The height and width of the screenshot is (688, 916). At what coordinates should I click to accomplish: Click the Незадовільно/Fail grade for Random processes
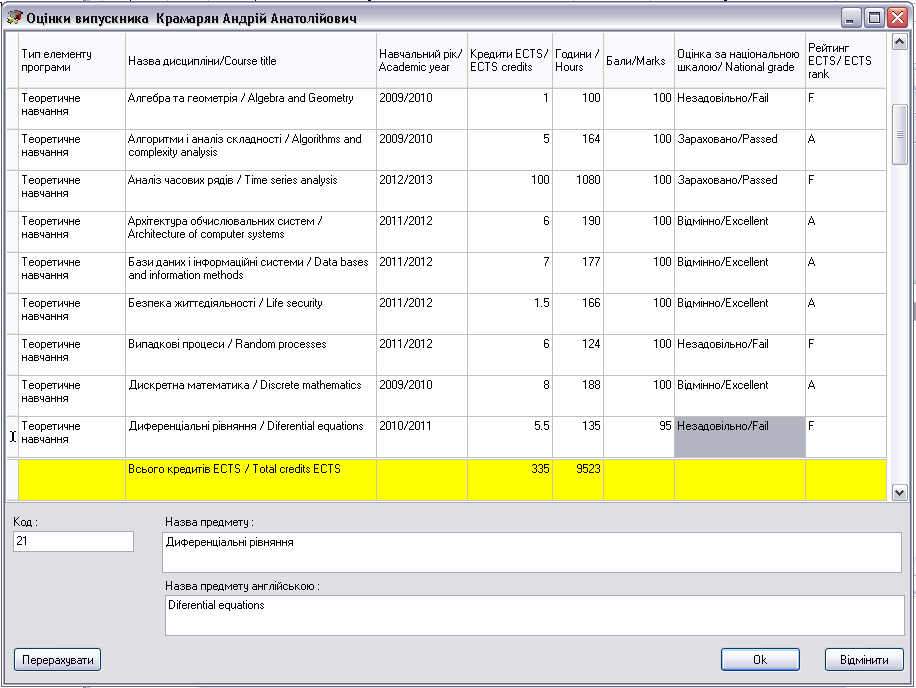[x=740, y=355]
